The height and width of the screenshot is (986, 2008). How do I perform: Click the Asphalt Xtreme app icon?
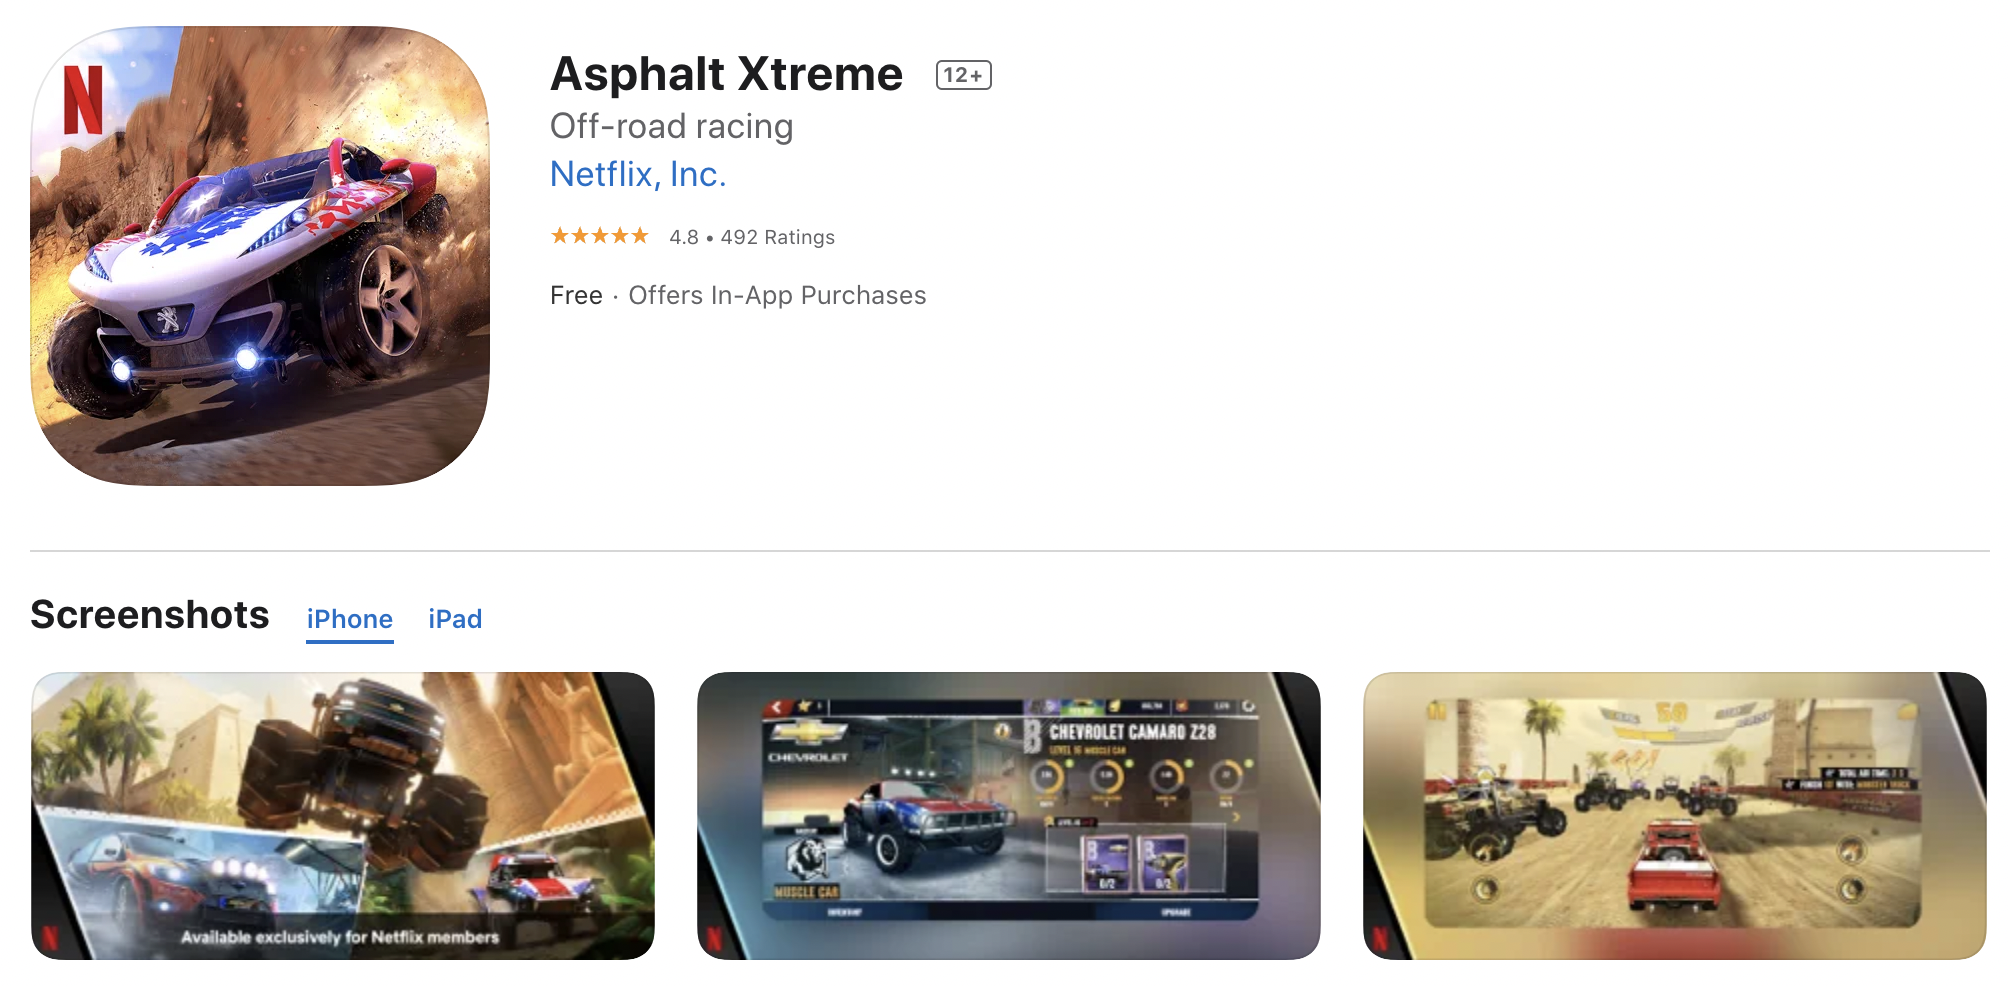[x=260, y=256]
